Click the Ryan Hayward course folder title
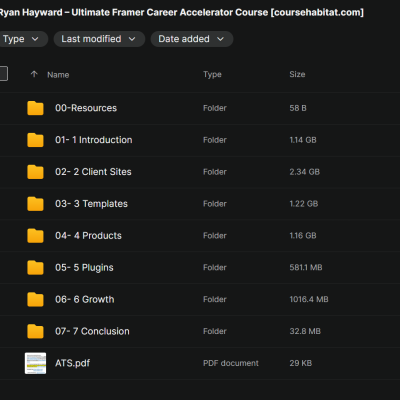Image resolution: width=400 pixels, height=400 pixels. (x=182, y=13)
